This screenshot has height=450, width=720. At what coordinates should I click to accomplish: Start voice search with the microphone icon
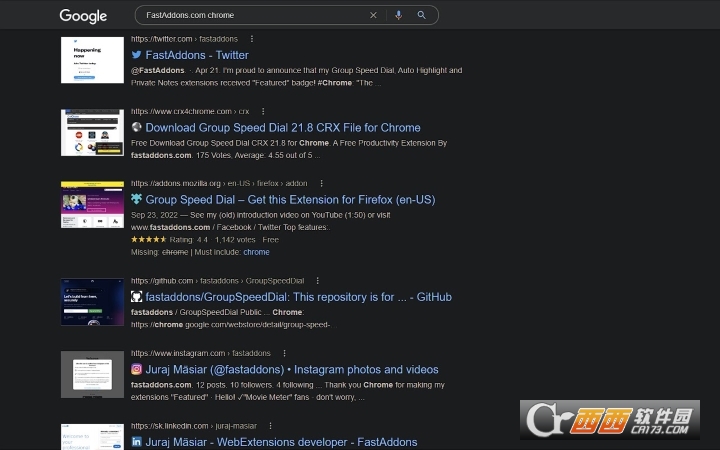(x=399, y=15)
